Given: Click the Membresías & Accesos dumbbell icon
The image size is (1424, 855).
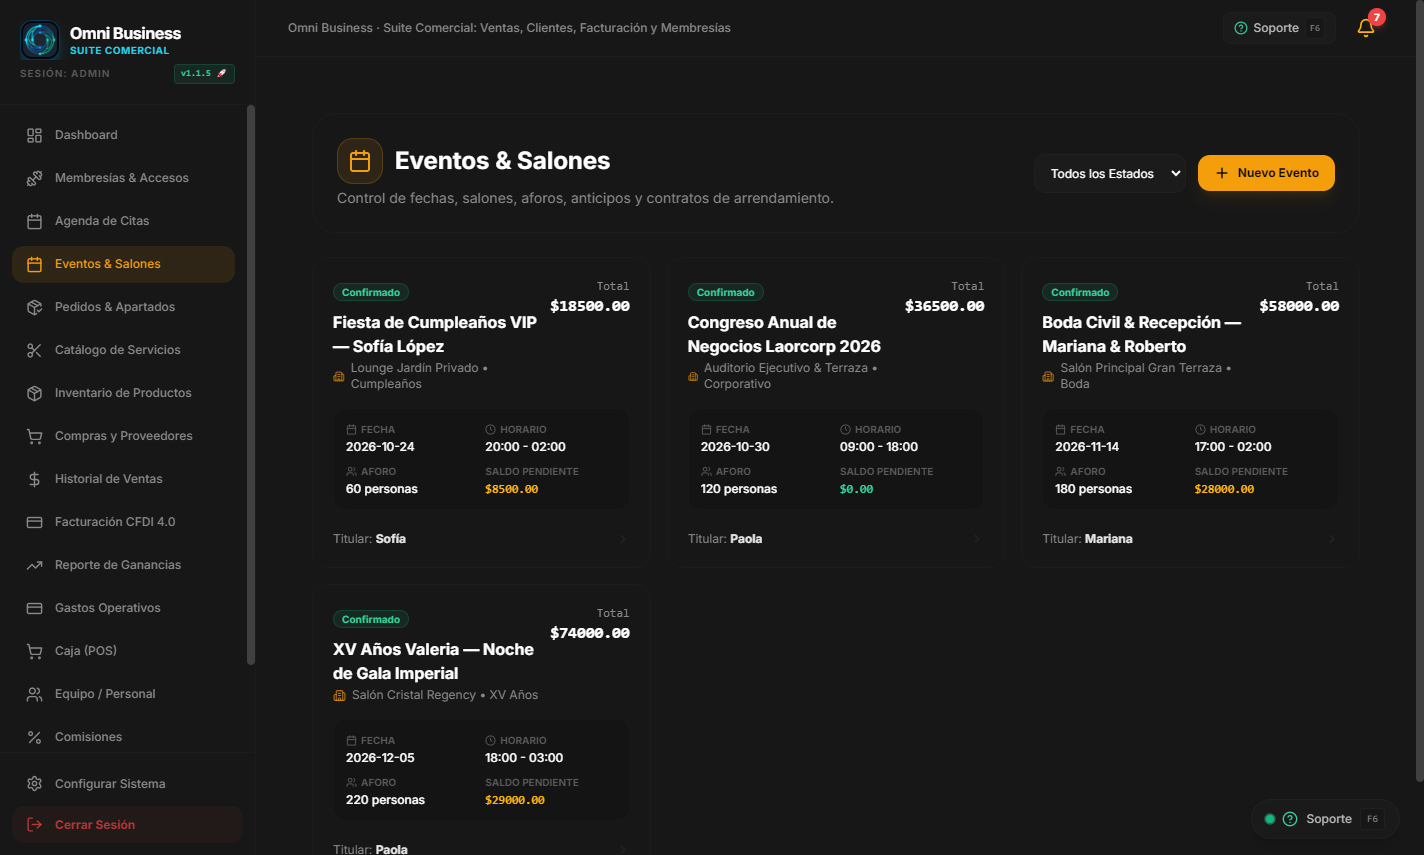Looking at the screenshot, I should pos(34,178).
